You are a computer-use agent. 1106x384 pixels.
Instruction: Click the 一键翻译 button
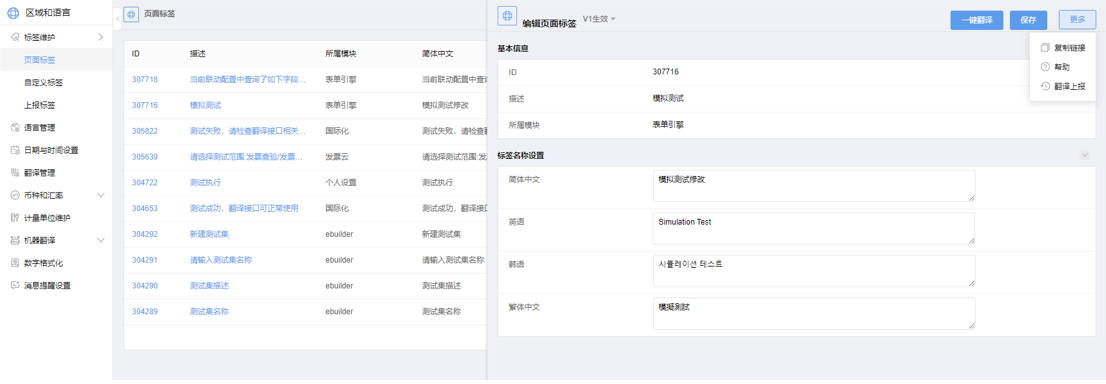click(976, 20)
